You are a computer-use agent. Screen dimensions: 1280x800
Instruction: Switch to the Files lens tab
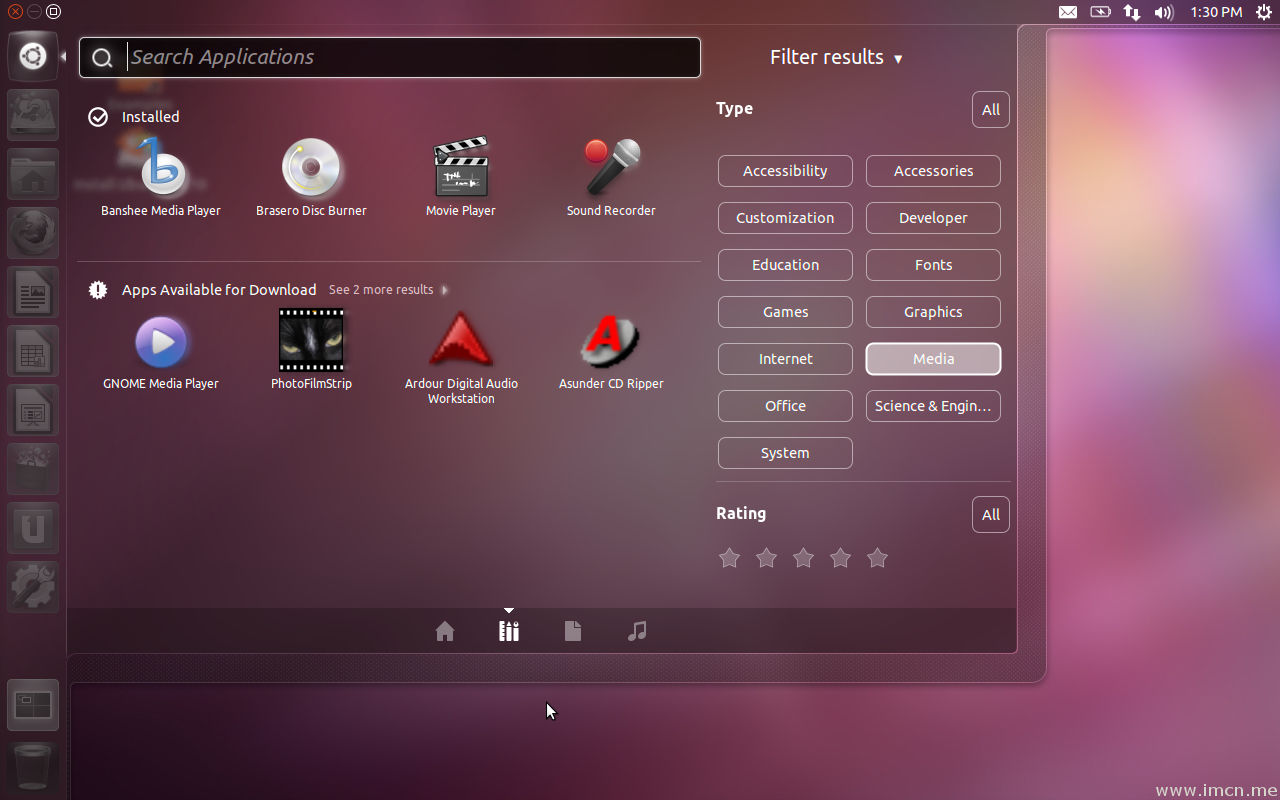coord(573,631)
